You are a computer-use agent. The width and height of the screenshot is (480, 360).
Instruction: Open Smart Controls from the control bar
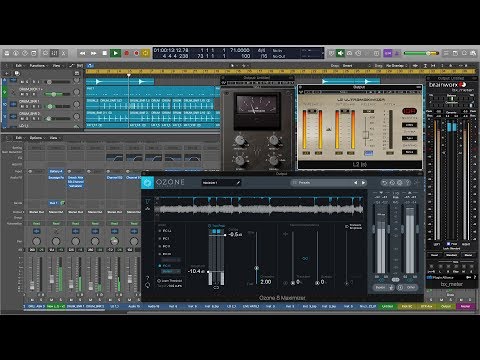45,53
